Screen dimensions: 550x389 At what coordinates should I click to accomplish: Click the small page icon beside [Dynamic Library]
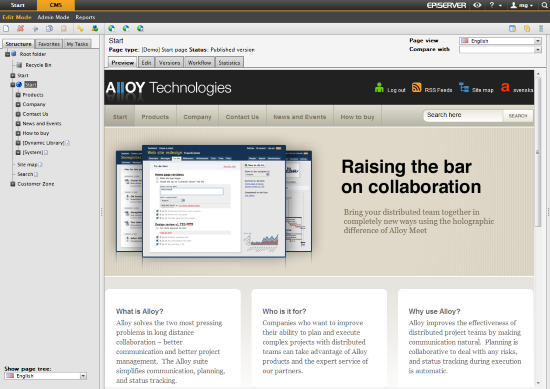[67, 143]
